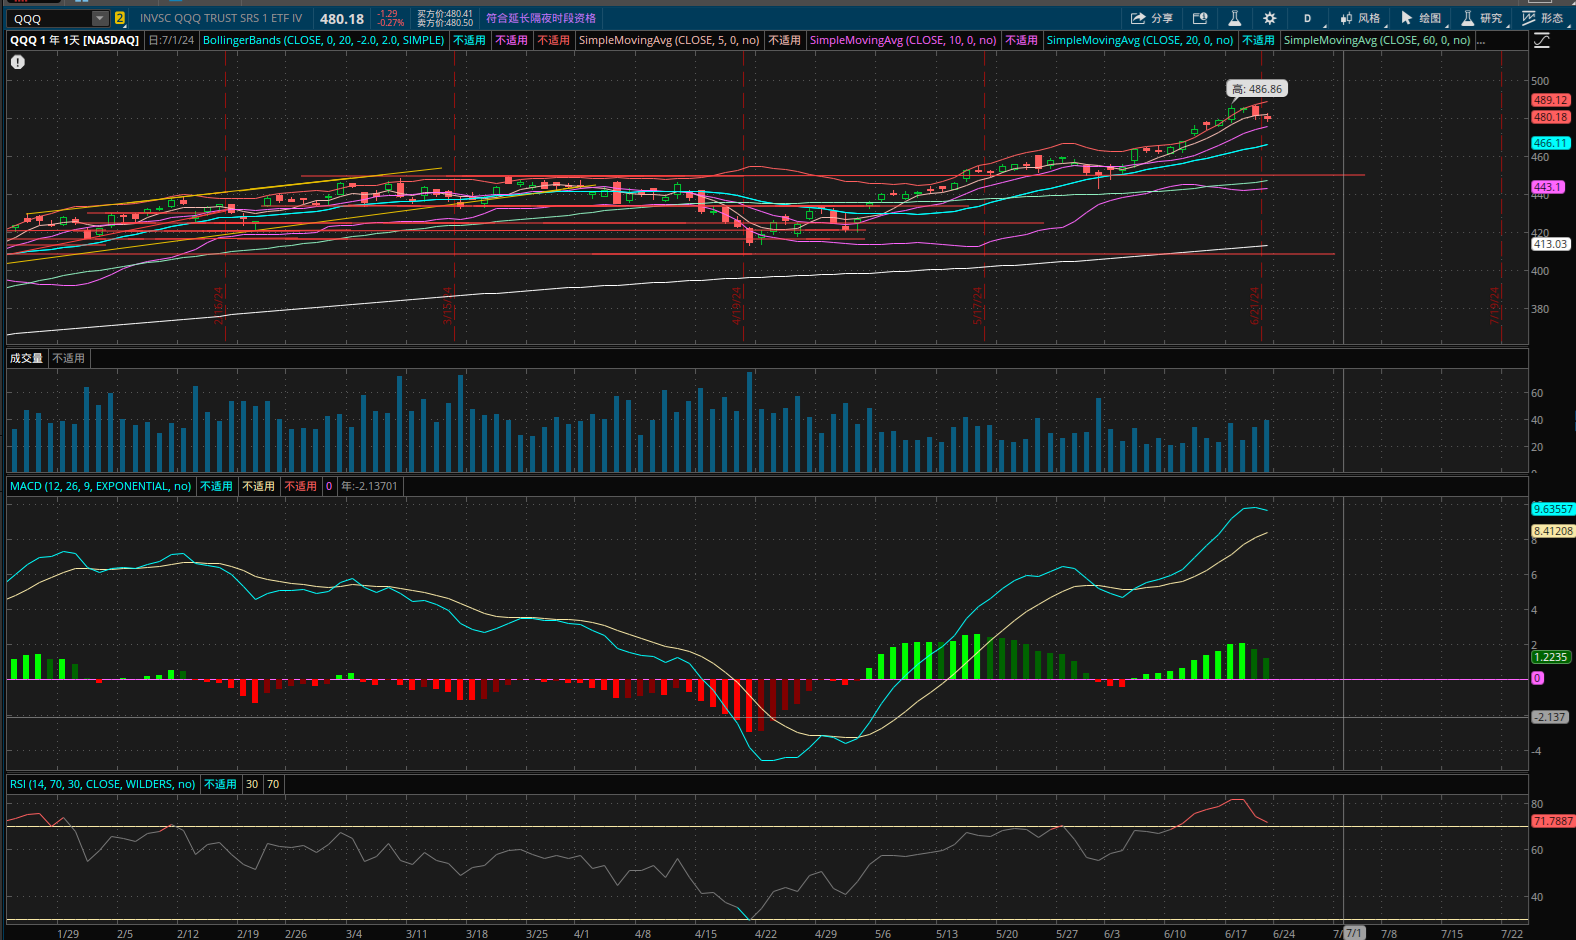Click the 413.03 white price axis tag
The width and height of the screenshot is (1576, 940).
(1551, 244)
